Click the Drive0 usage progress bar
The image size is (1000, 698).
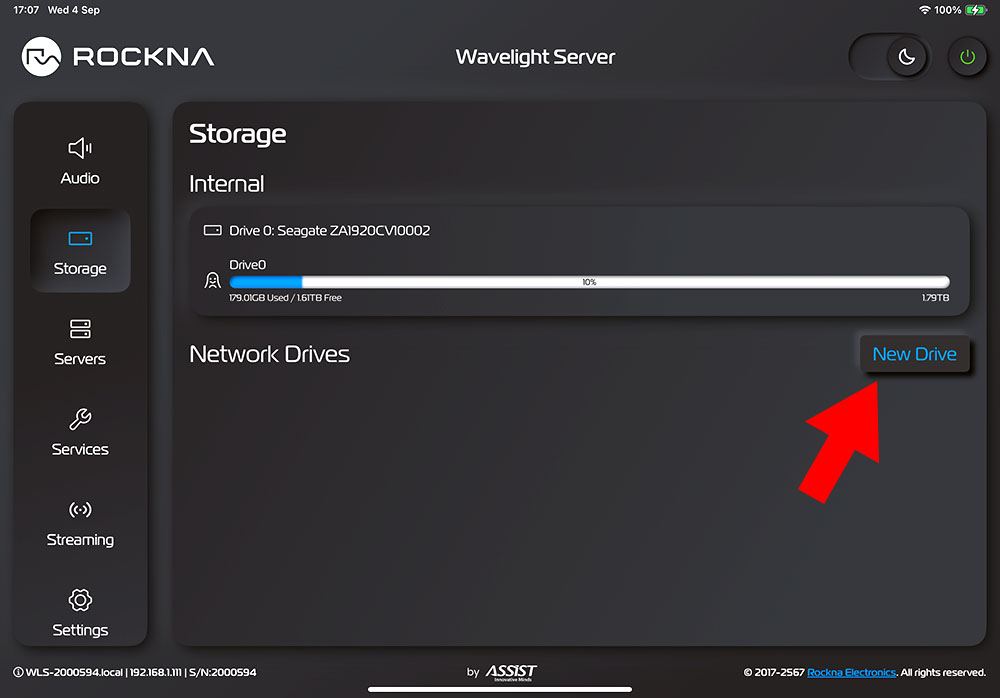(589, 282)
